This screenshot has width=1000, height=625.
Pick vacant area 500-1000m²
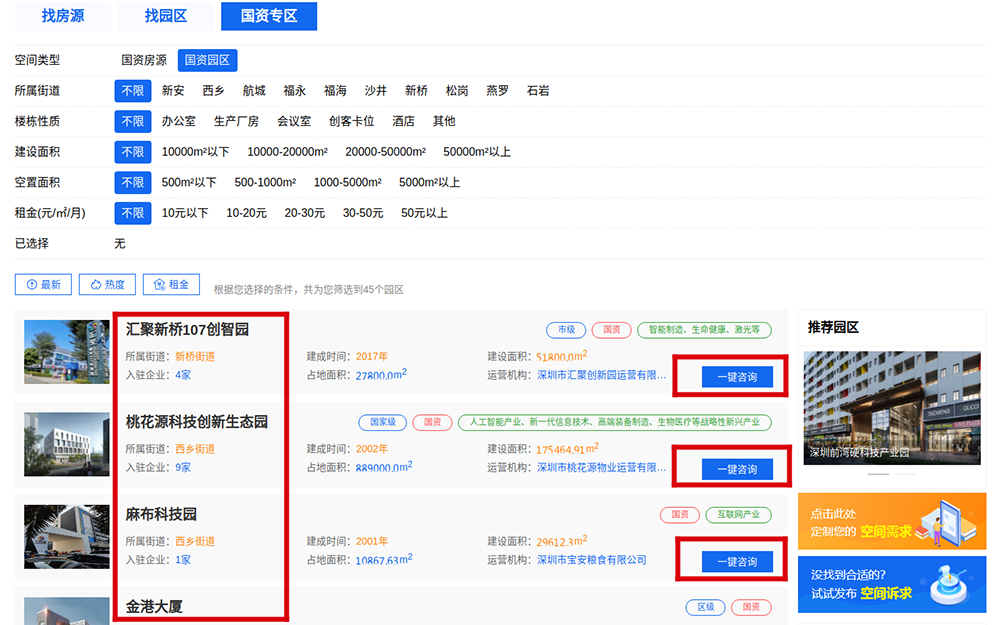tap(265, 182)
